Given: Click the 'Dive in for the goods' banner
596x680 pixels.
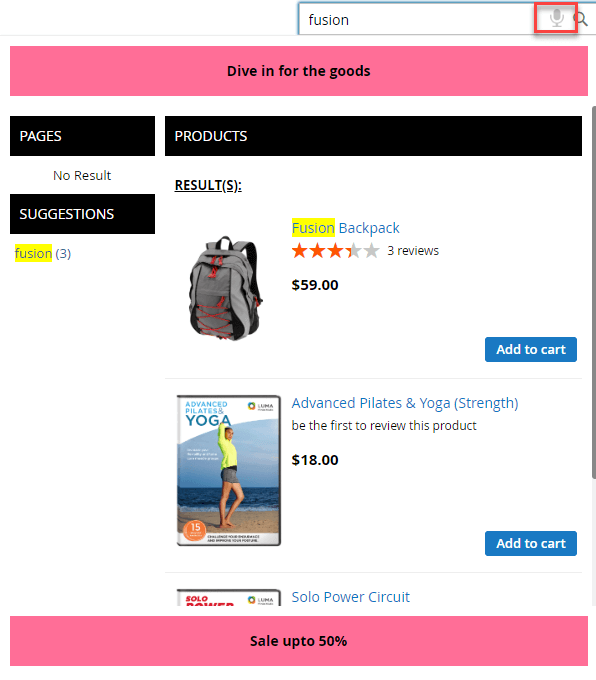Looking at the screenshot, I should tap(298, 71).
